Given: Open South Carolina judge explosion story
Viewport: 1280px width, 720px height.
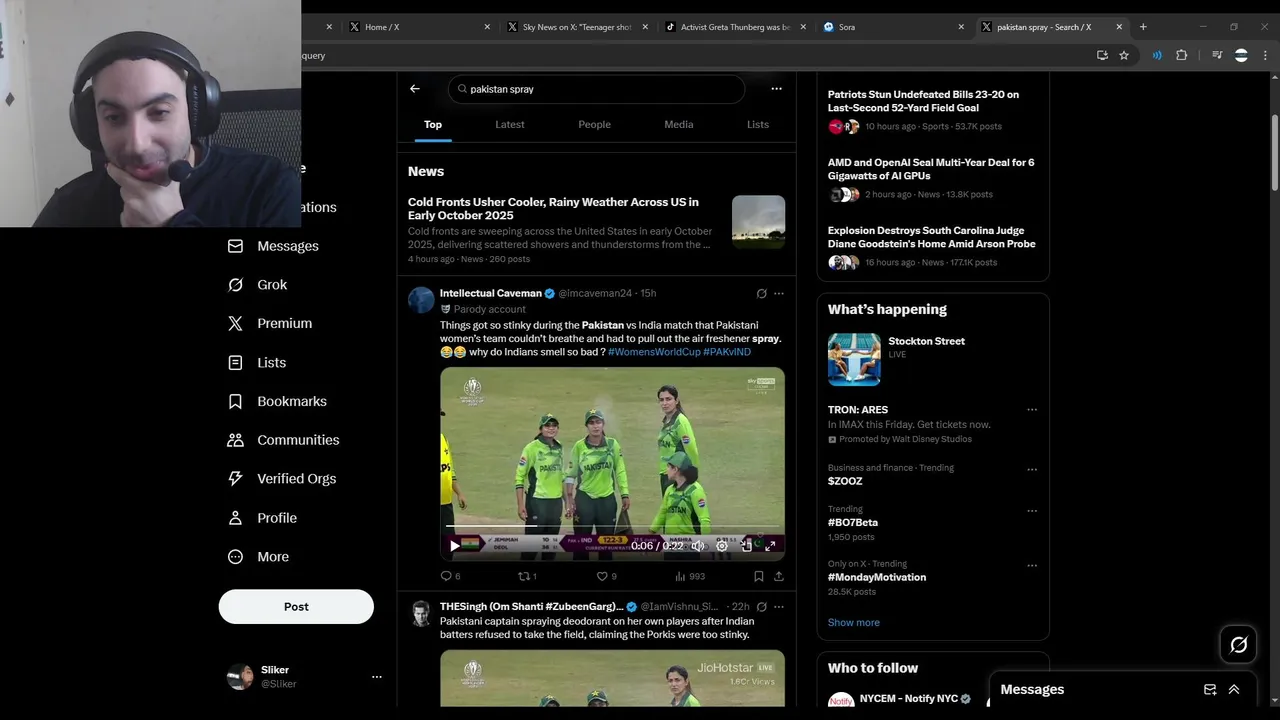Looking at the screenshot, I should 932,237.
